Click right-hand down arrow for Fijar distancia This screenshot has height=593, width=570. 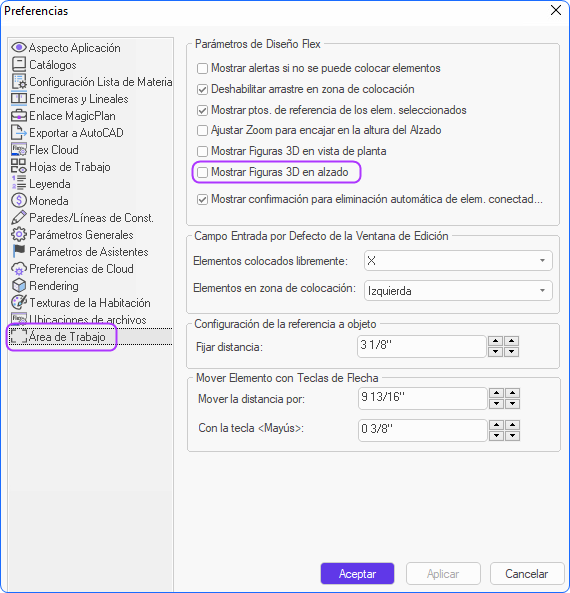[x=511, y=352]
